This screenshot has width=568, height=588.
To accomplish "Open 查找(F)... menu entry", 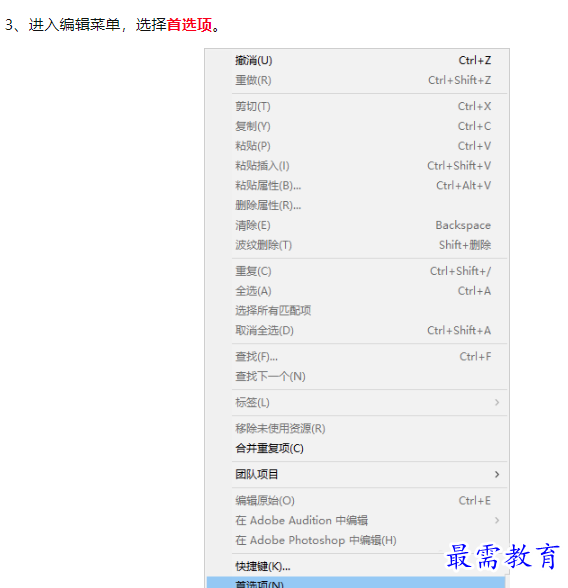I will click(356, 357).
